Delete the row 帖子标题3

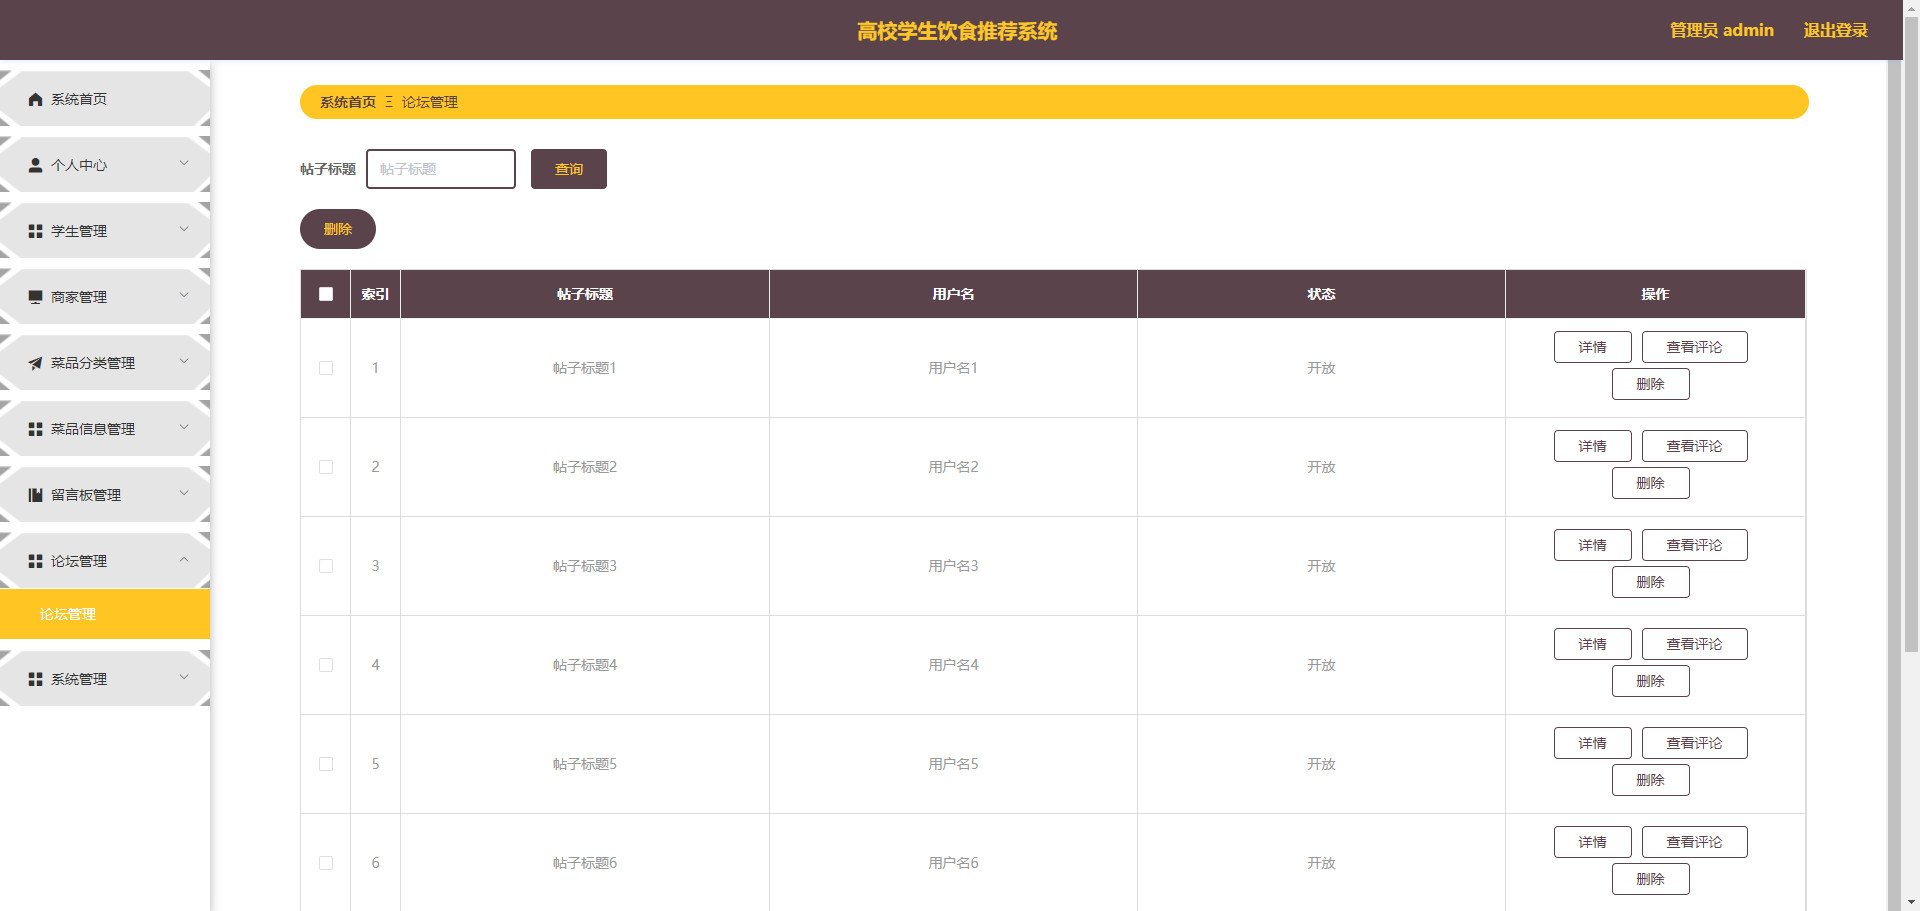(1651, 582)
